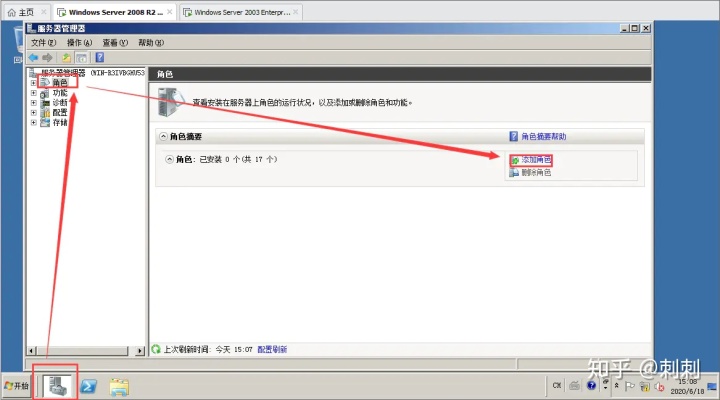Maximize the 服务器管理器 window

(x=635, y=28)
